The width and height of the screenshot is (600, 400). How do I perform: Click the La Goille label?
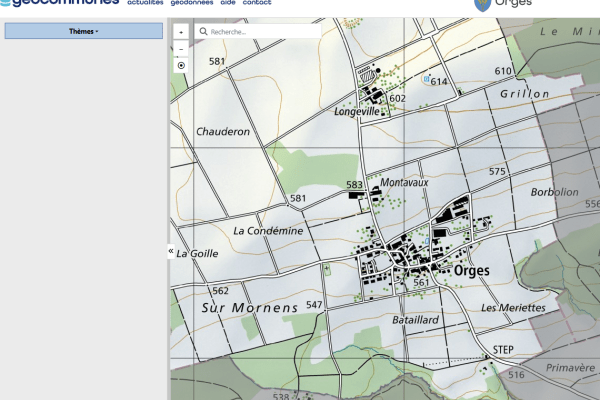click(197, 253)
